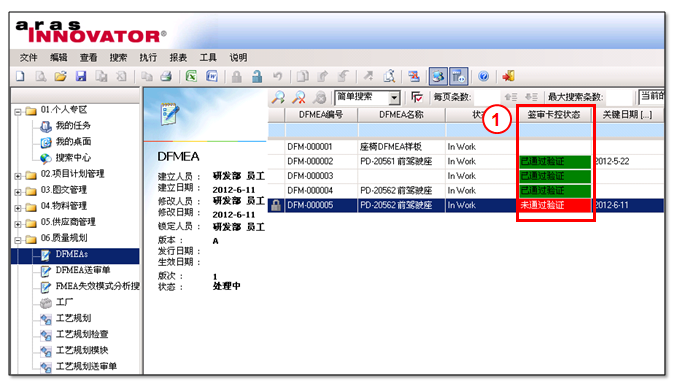This screenshot has height=383, width=673.
Task: Open the 执行 menu
Action: click(x=148, y=58)
